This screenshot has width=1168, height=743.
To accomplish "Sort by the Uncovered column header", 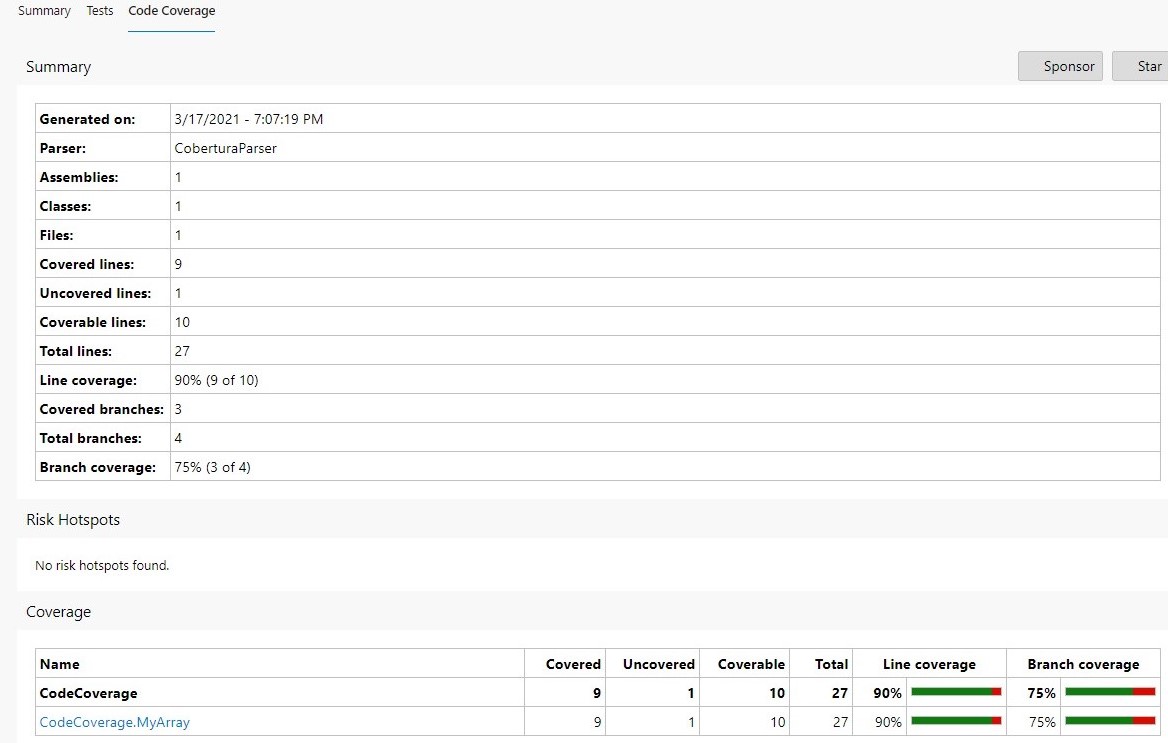I will point(658,664).
